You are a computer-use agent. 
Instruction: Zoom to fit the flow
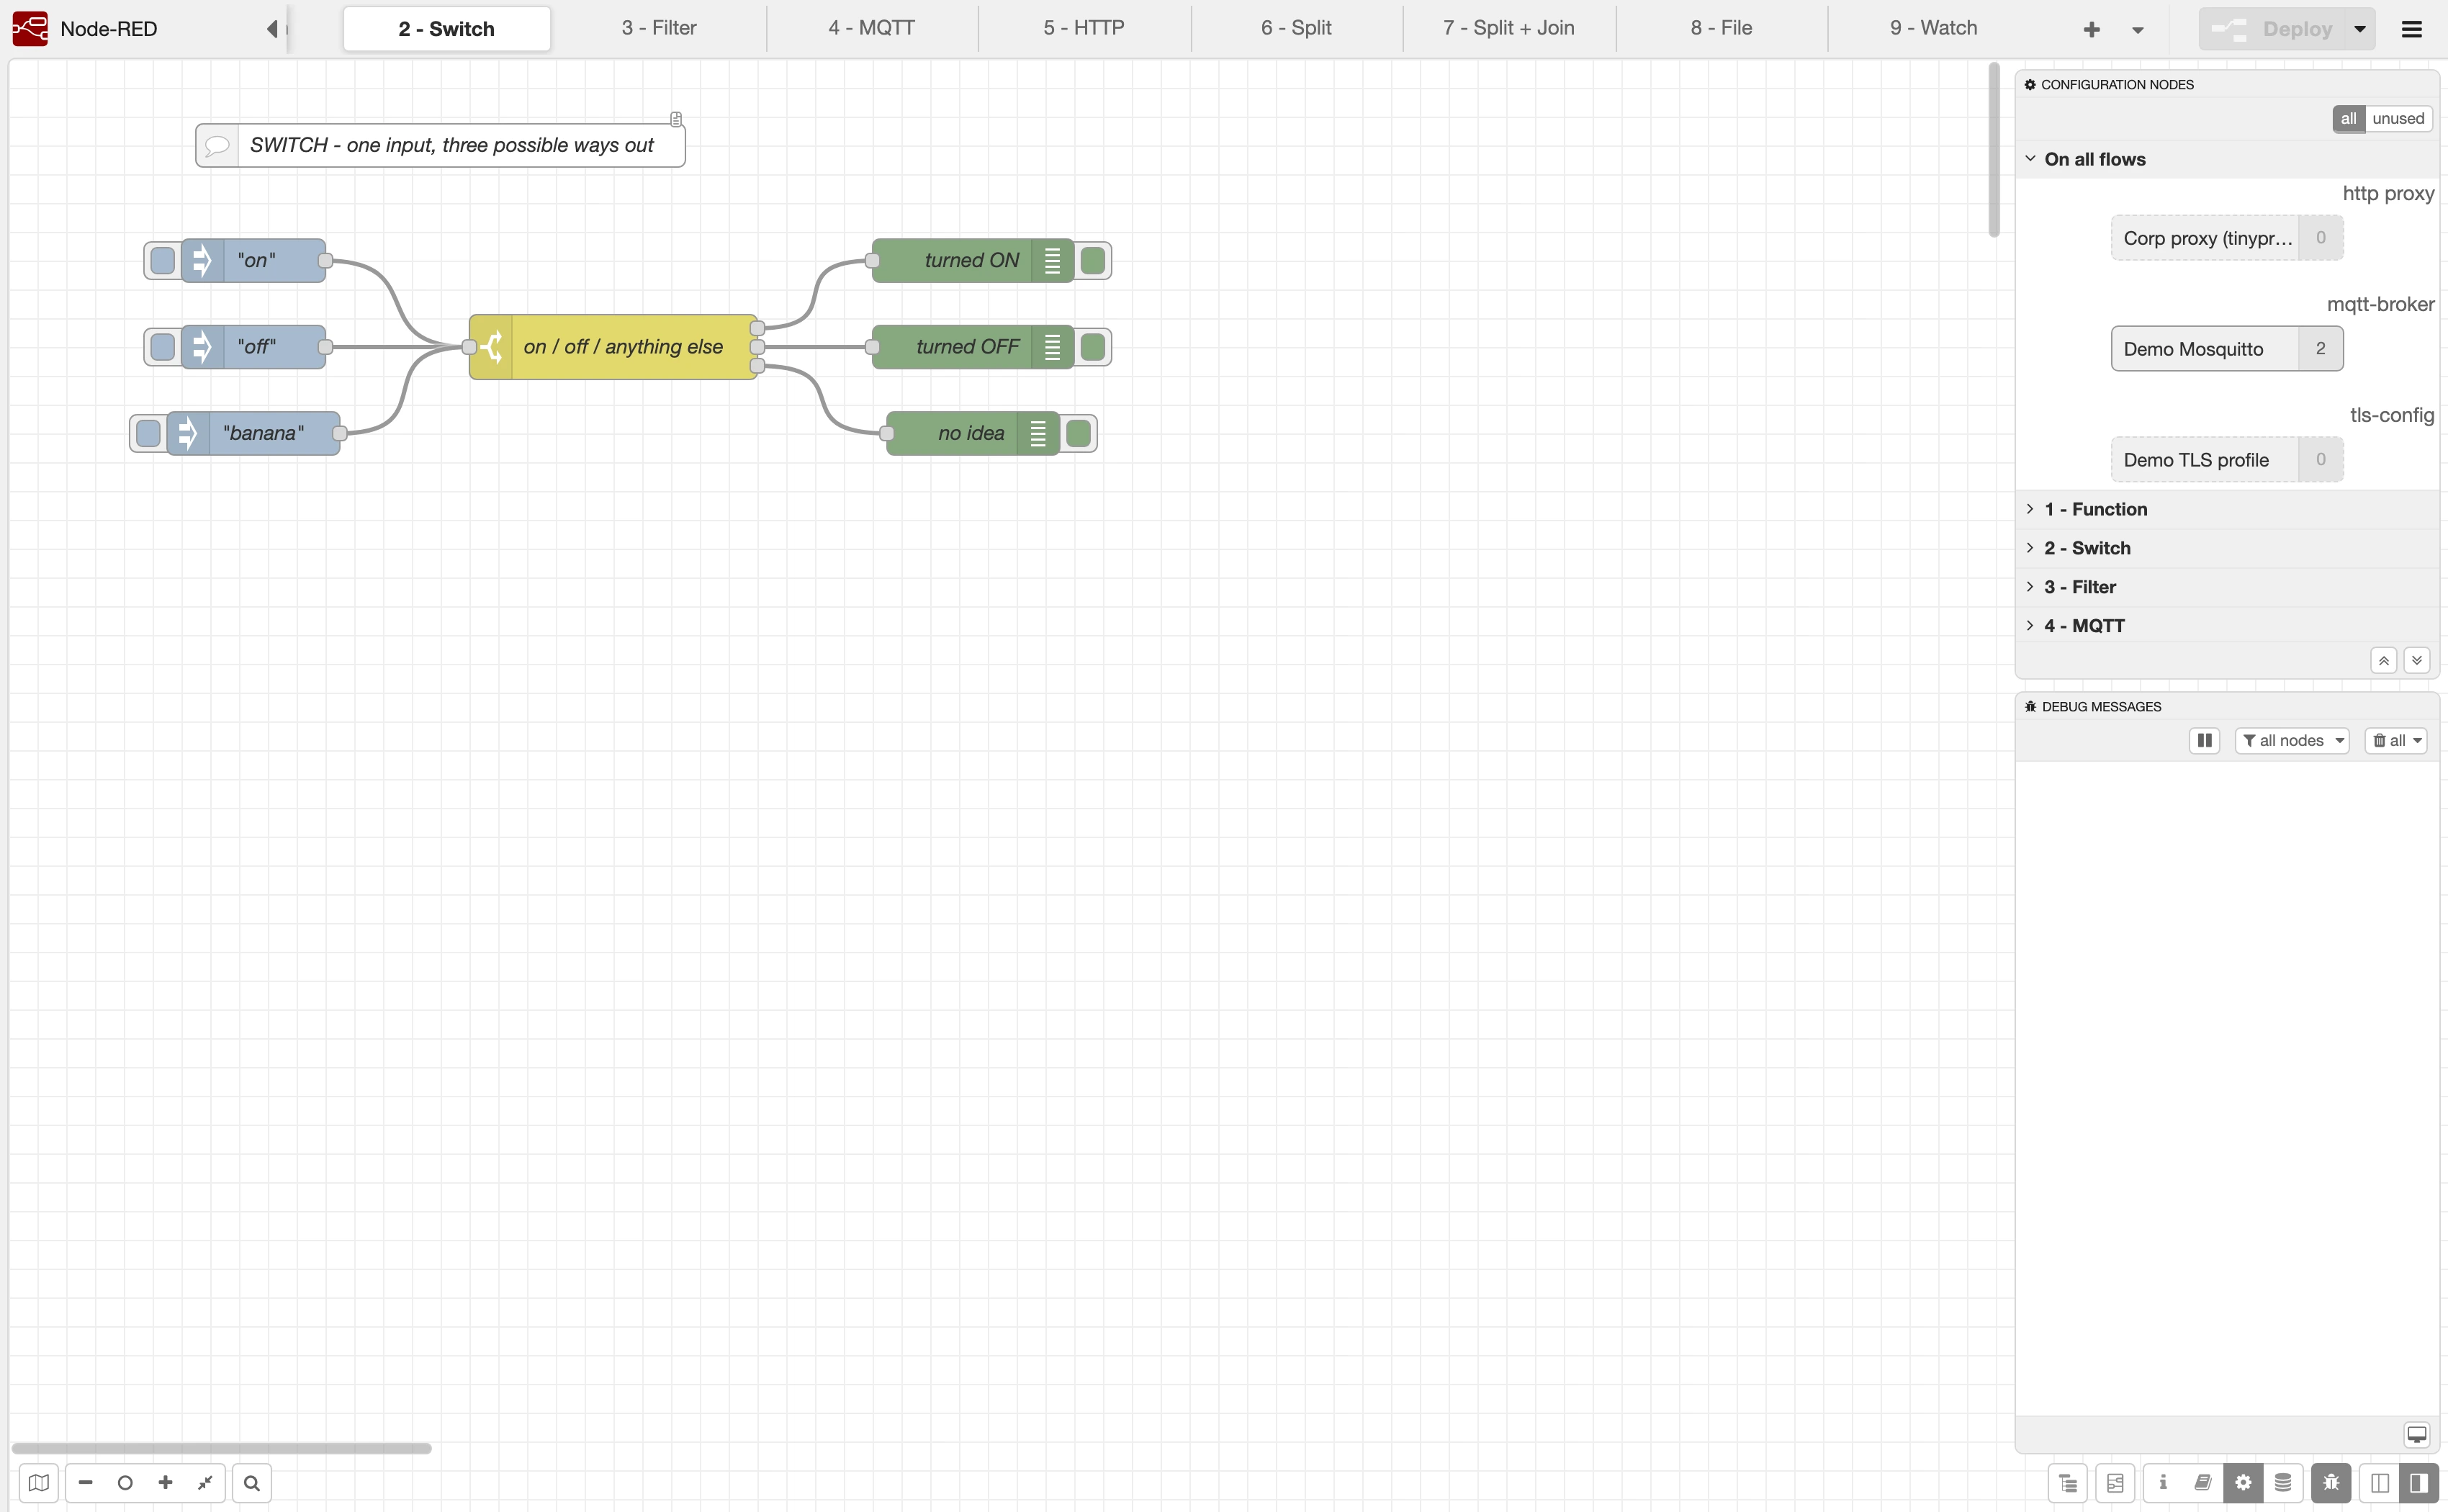coord(205,1483)
